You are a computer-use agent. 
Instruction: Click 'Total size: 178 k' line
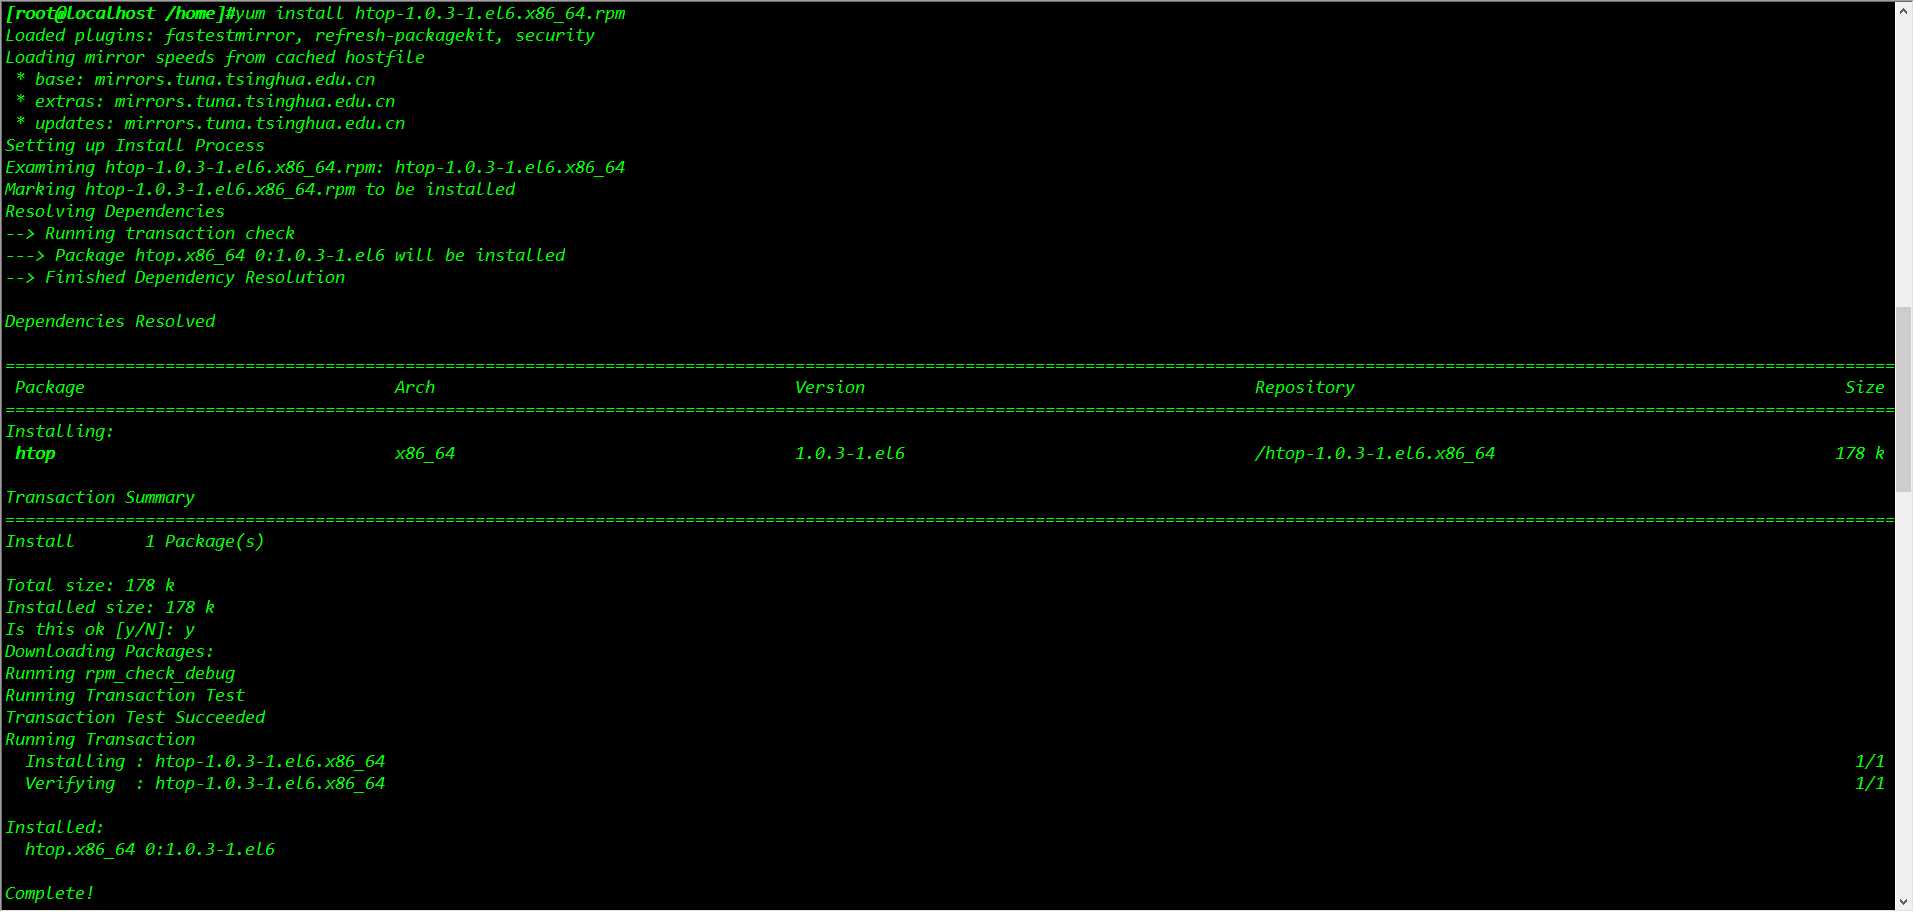pos(90,585)
